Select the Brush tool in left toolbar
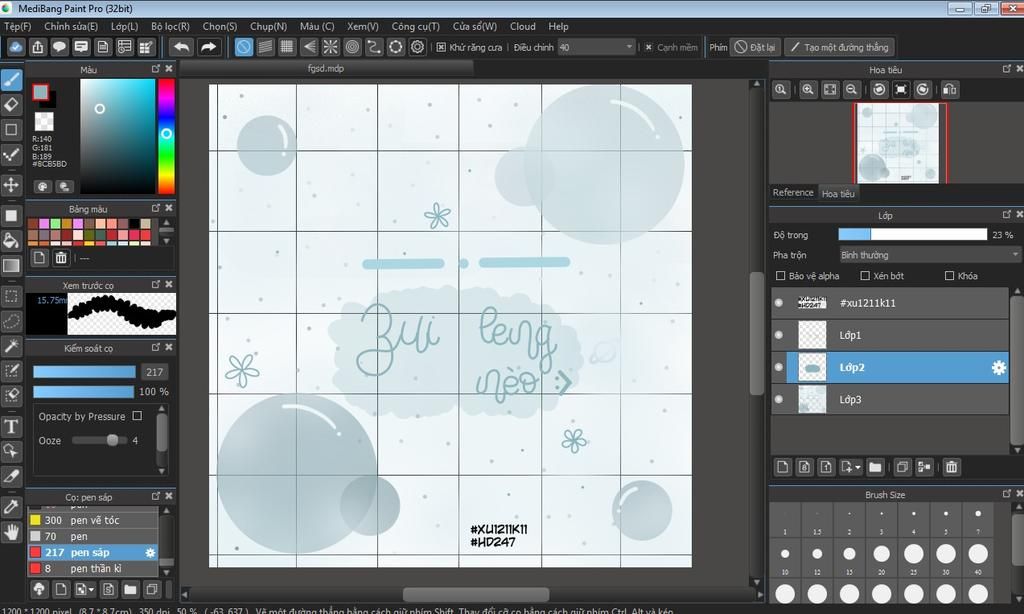Viewport: 1024px width, 614px height. (11, 80)
